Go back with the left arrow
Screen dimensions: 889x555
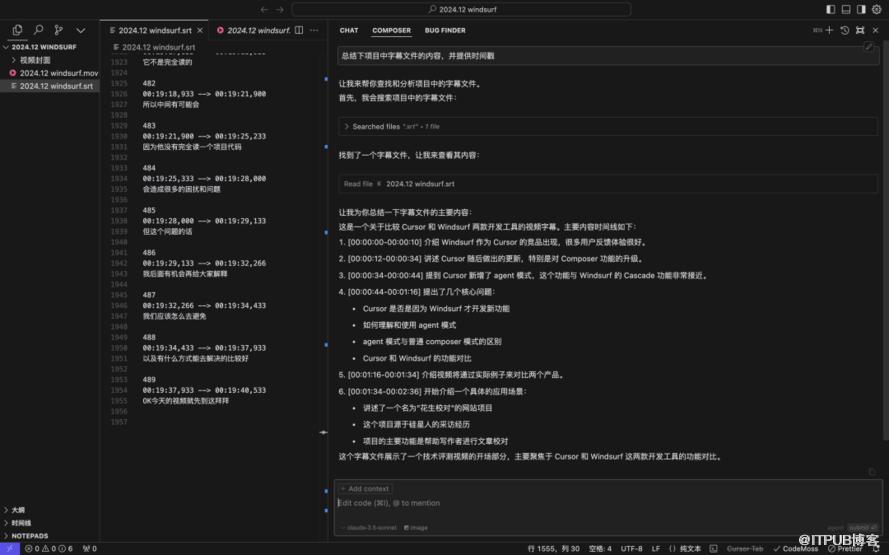(264, 9)
